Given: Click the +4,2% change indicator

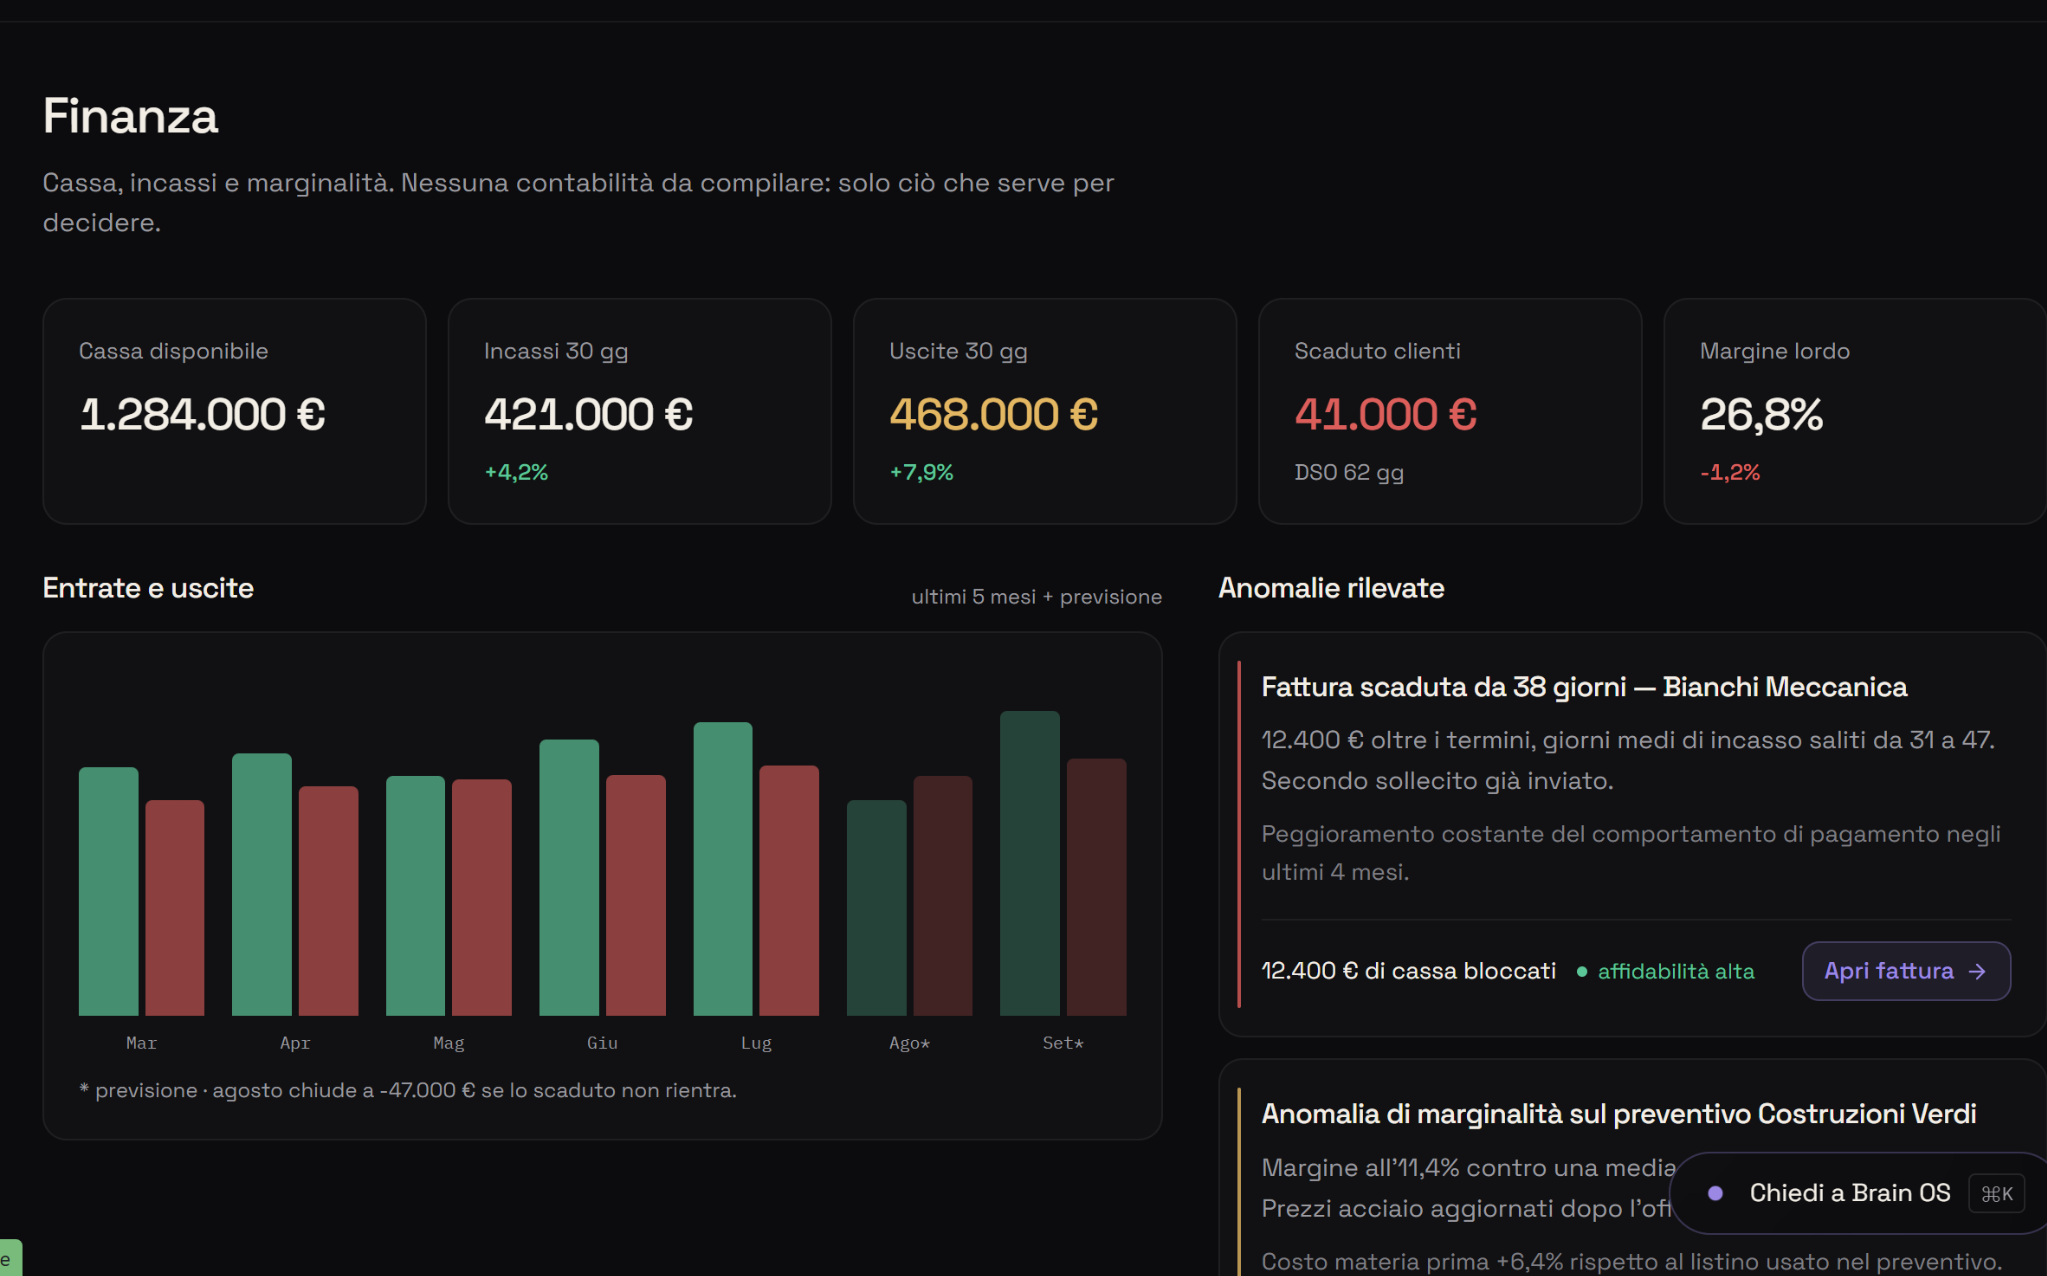Looking at the screenshot, I should (x=516, y=472).
